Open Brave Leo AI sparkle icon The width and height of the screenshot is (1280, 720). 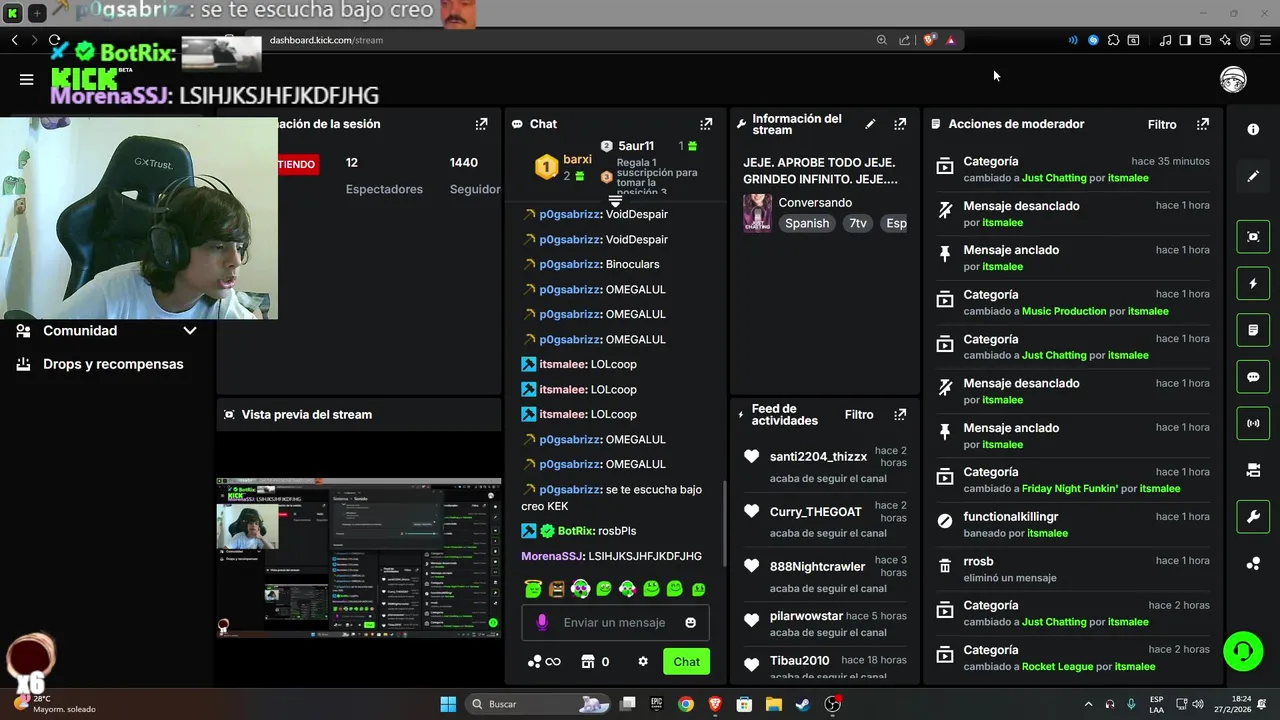pyautogui.click(x=1225, y=40)
